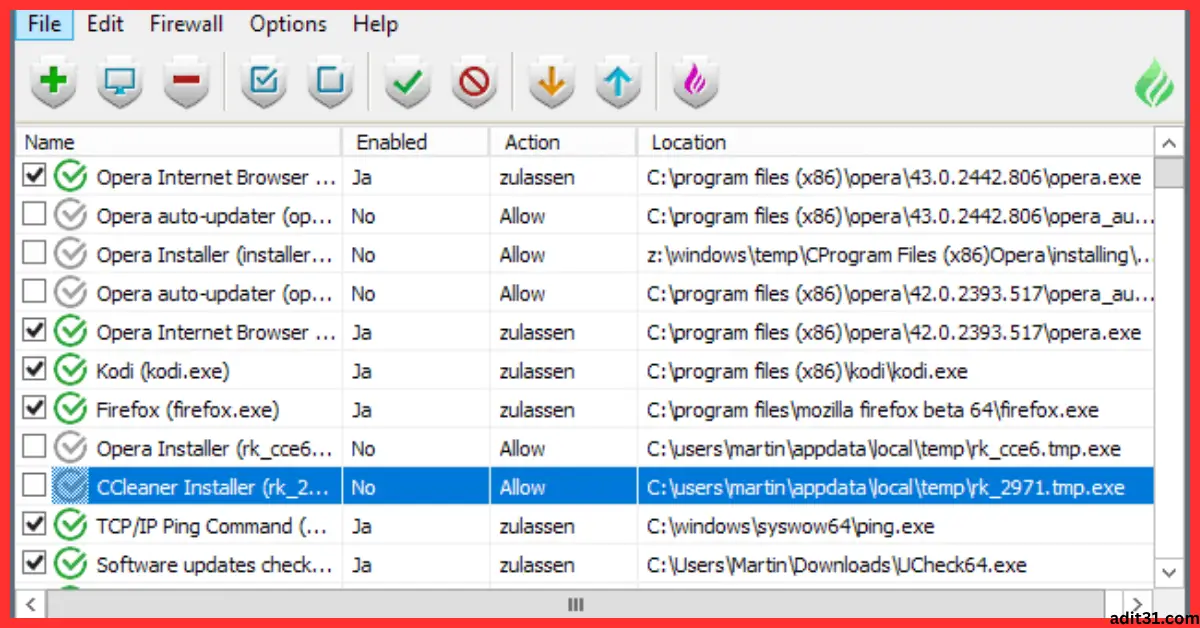Select the Kodi (kodi.exe) name text
Viewport: 1200px width, 628px height.
[x=163, y=371]
